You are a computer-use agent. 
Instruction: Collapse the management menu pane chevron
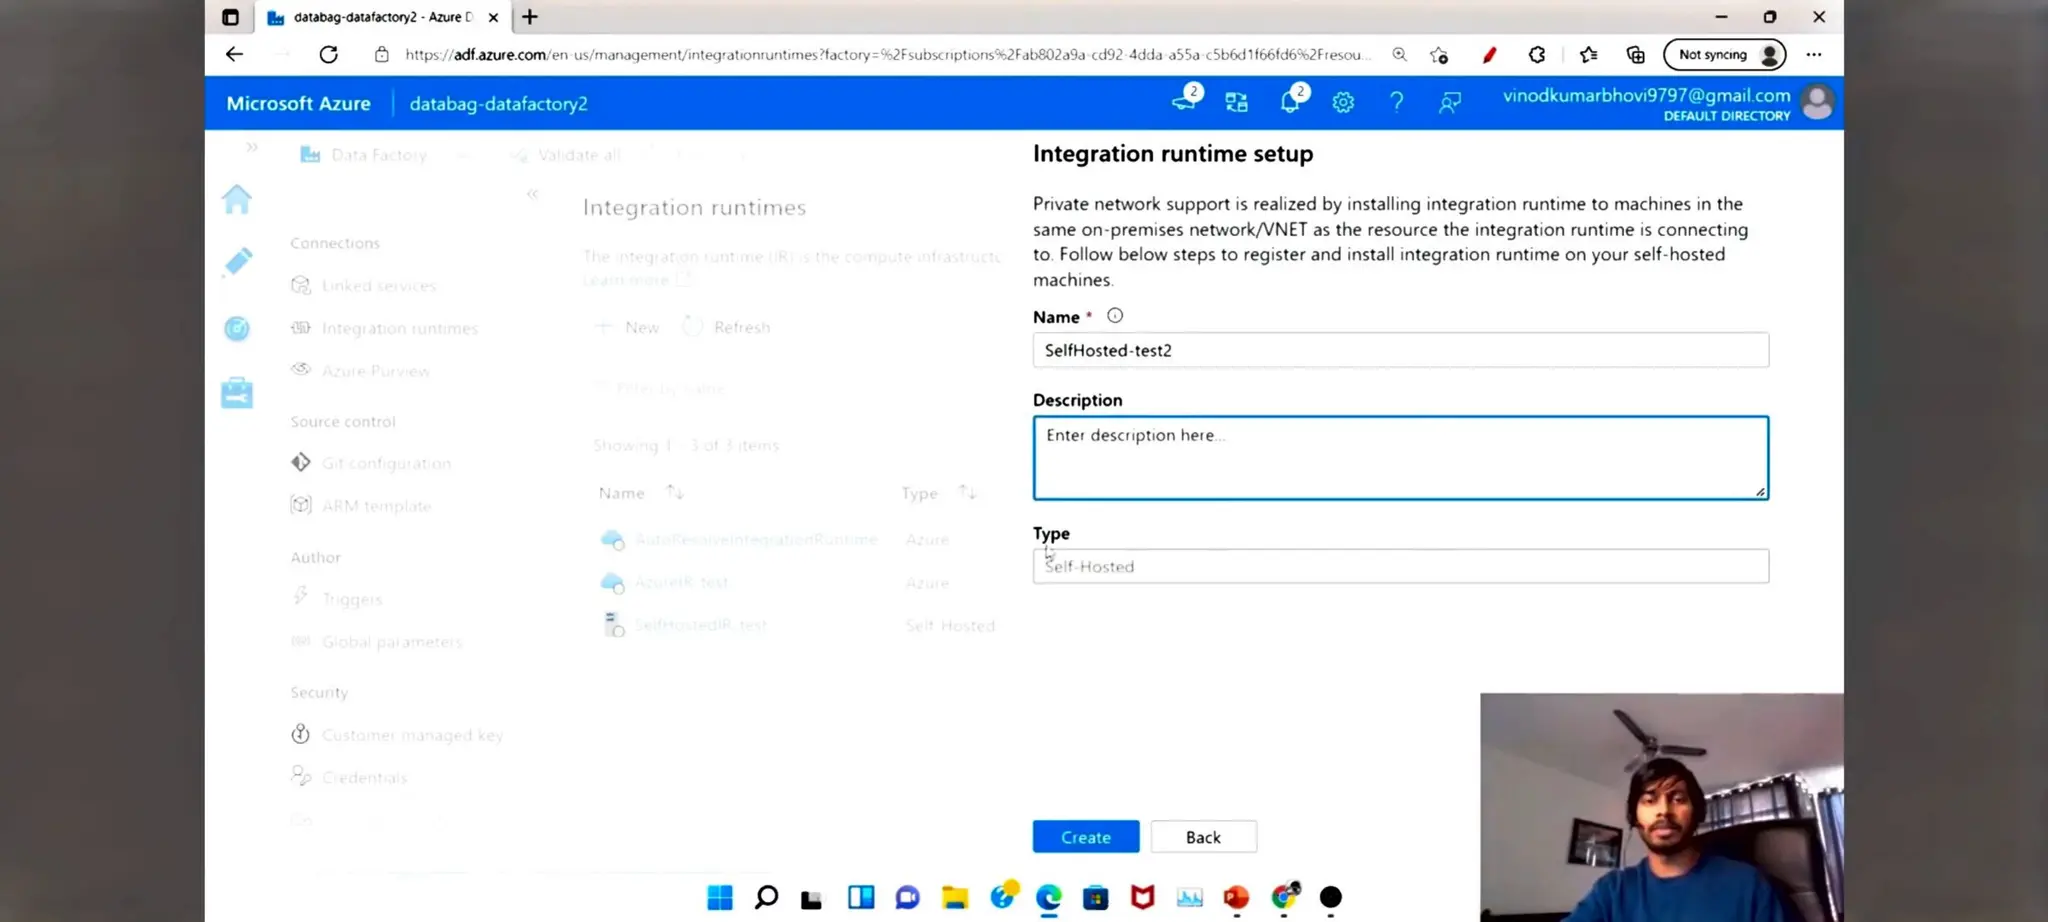[x=532, y=194]
